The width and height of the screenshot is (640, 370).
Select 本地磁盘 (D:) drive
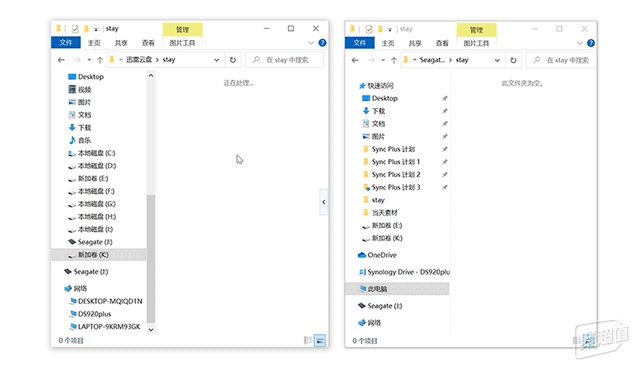pos(92,166)
